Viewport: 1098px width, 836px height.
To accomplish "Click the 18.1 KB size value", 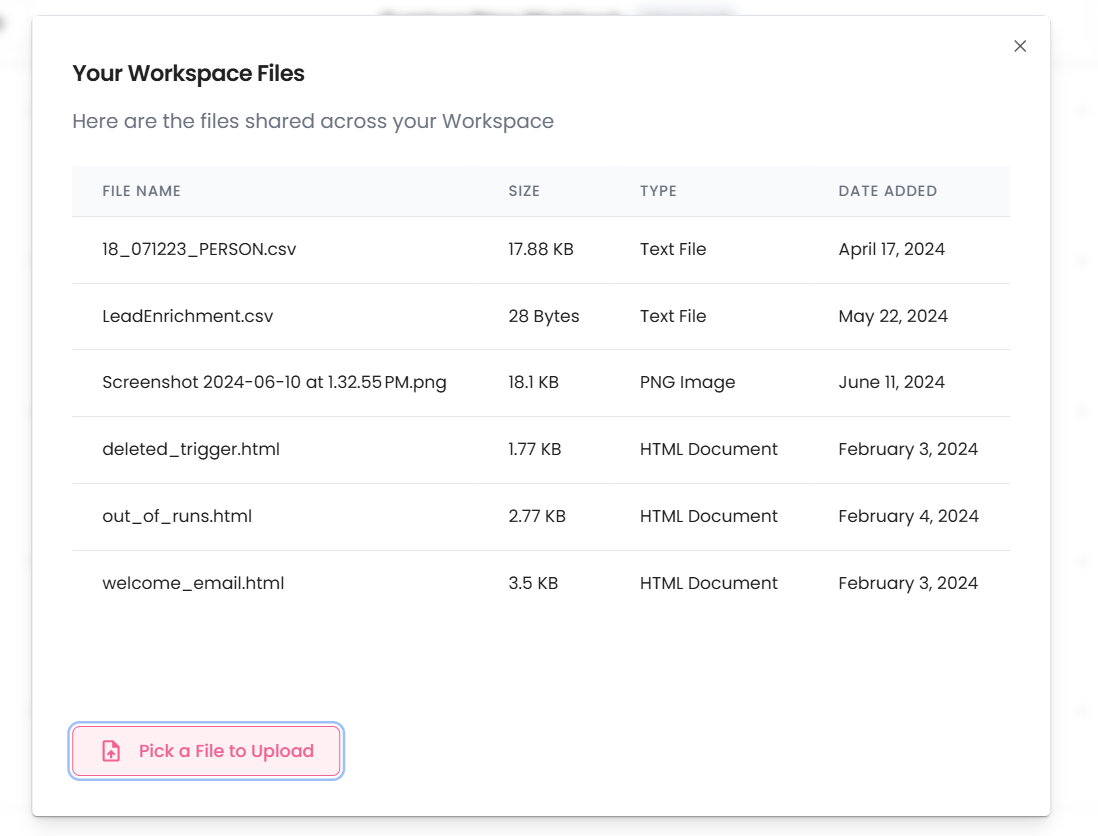I will click(x=534, y=382).
